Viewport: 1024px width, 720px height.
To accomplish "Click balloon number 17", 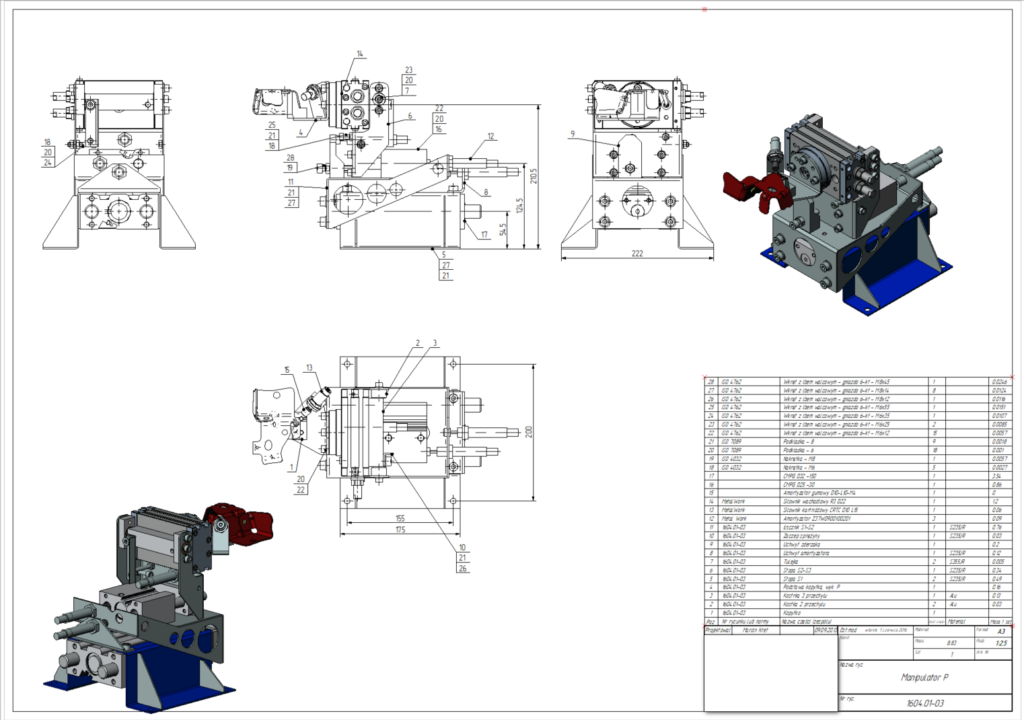I will (x=482, y=236).
